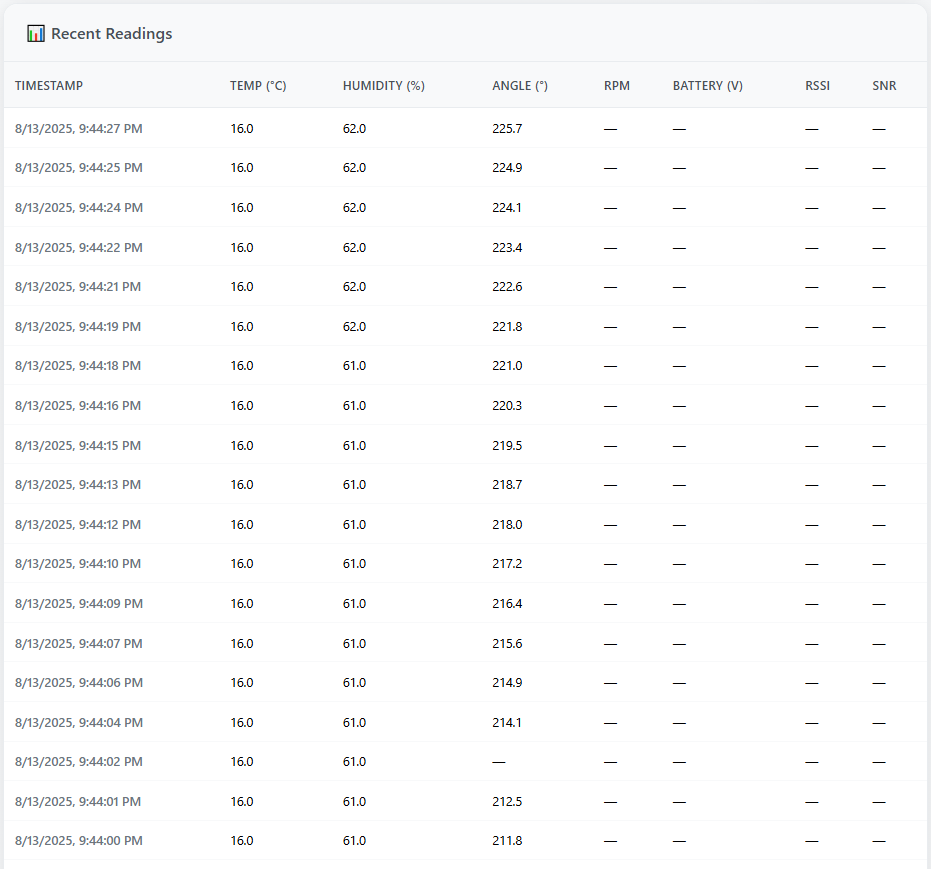Sort readings by TEMP (°C) header

258,86
